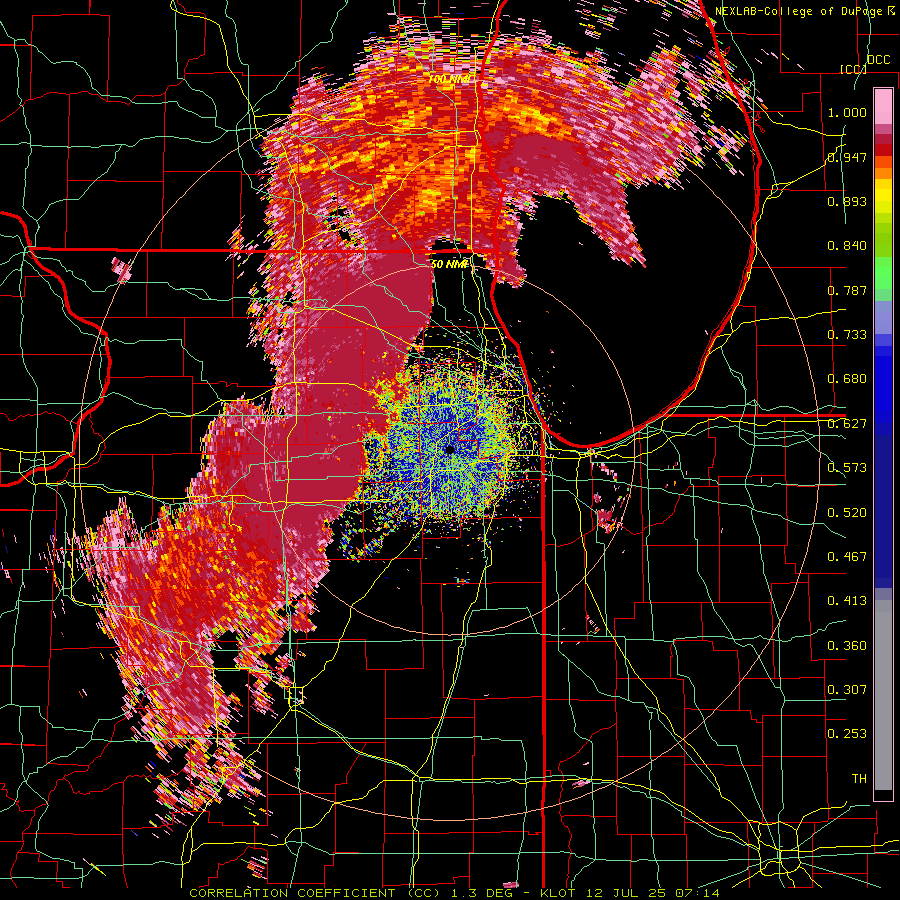Select the 0.360 scale value

[847, 646]
